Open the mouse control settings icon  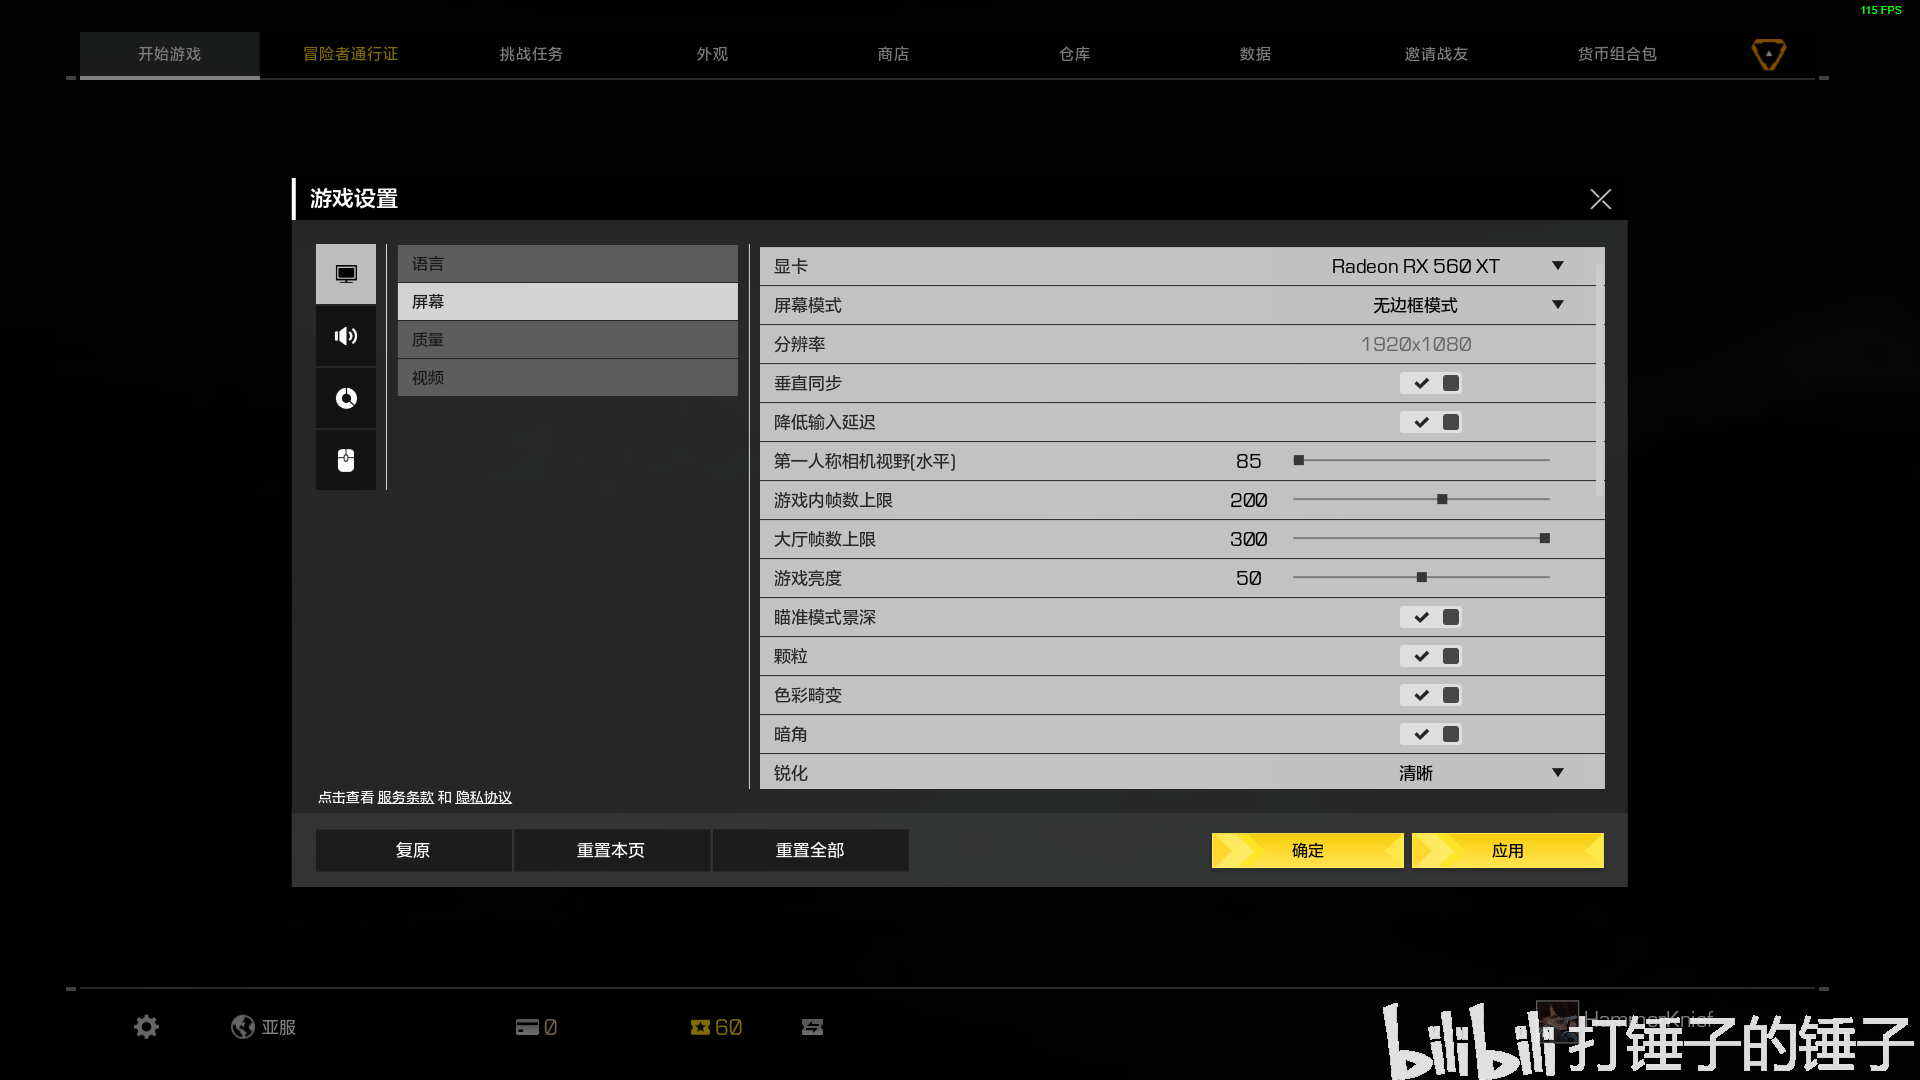[x=346, y=460]
